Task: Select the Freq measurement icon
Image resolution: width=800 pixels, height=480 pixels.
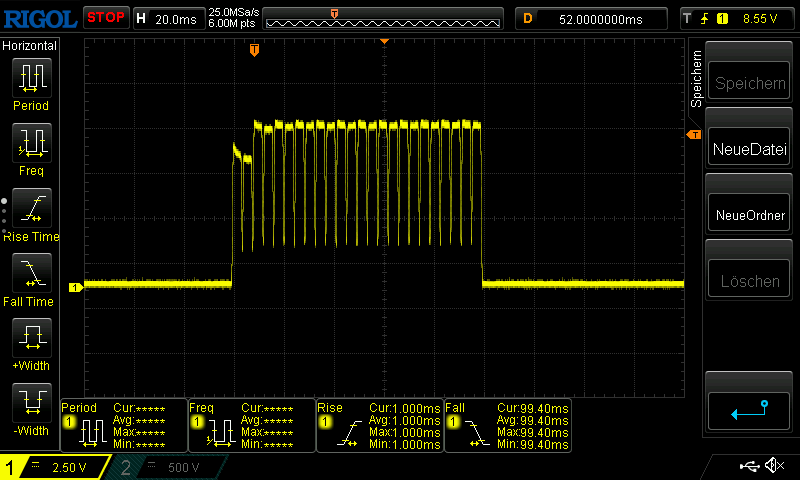Action: pyautogui.click(x=30, y=144)
